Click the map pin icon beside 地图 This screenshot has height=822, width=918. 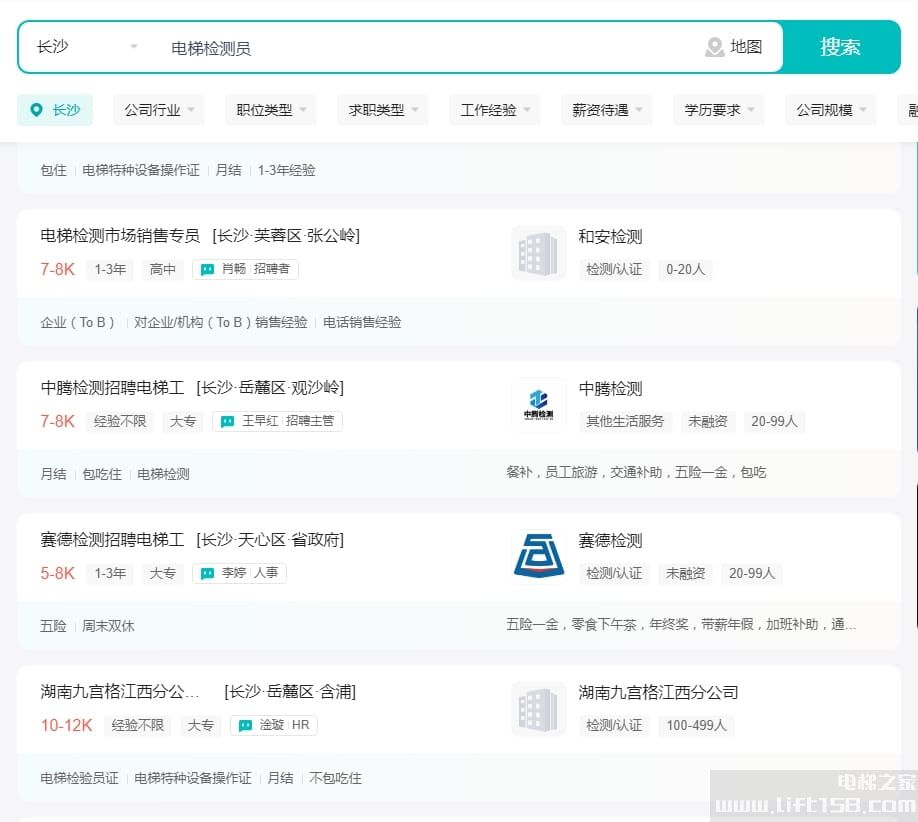(x=714, y=47)
